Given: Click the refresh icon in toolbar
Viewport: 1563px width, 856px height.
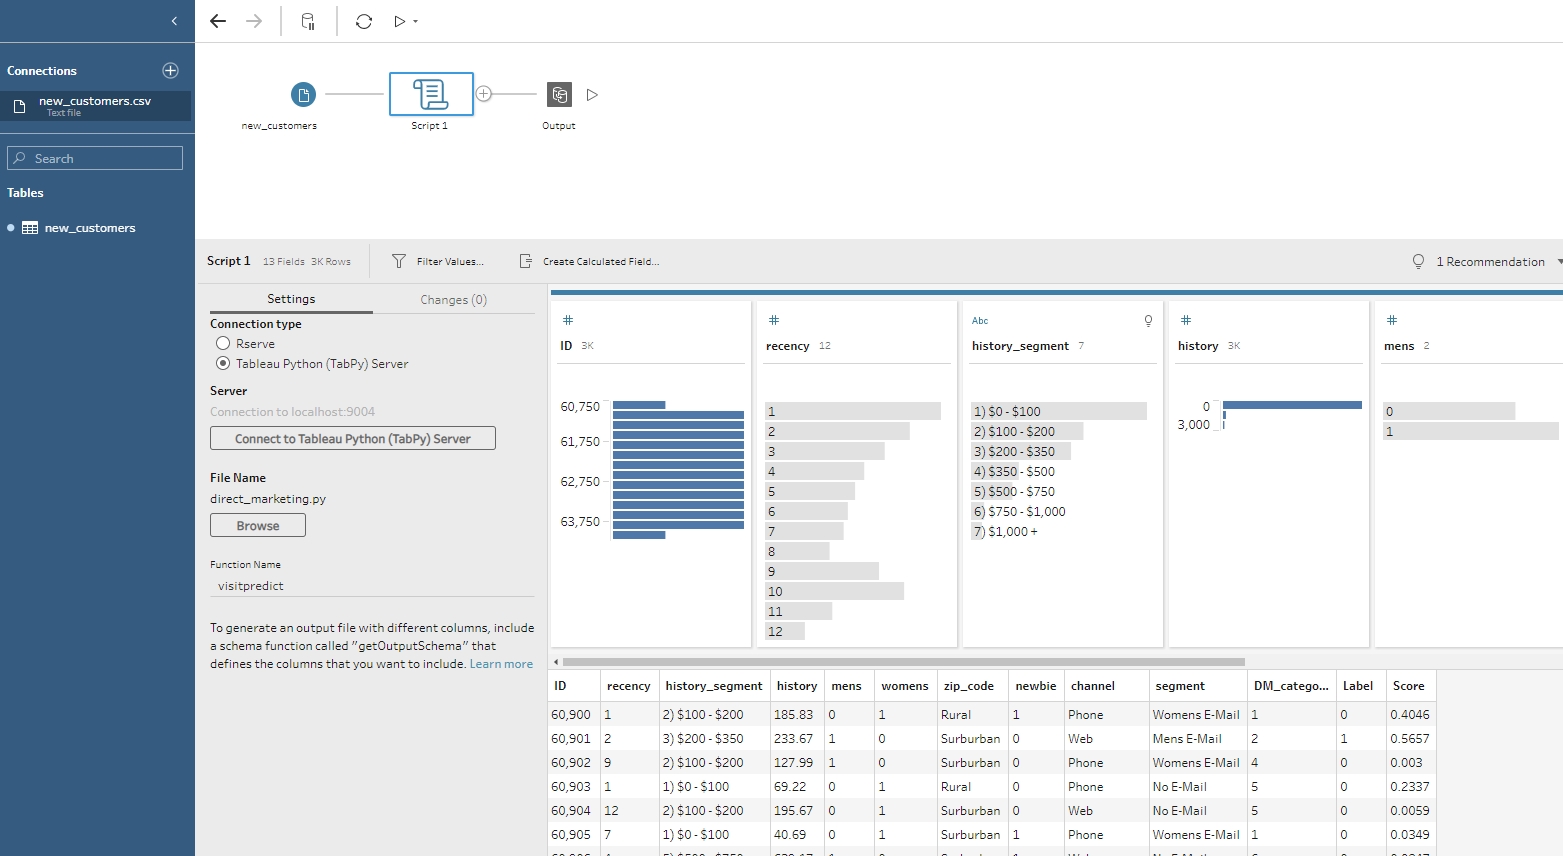Looking at the screenshot, I should pos(364,21).
